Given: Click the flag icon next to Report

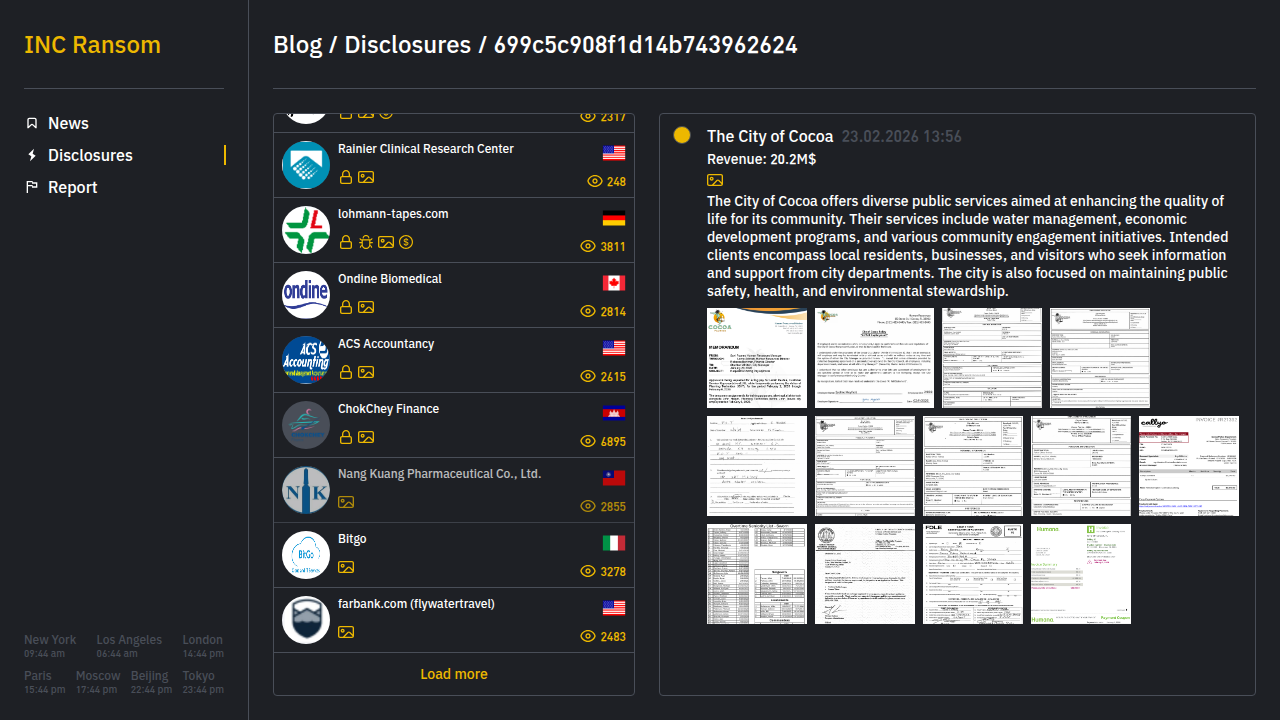Looking at the screenshot, I should [x=32, y=187].
